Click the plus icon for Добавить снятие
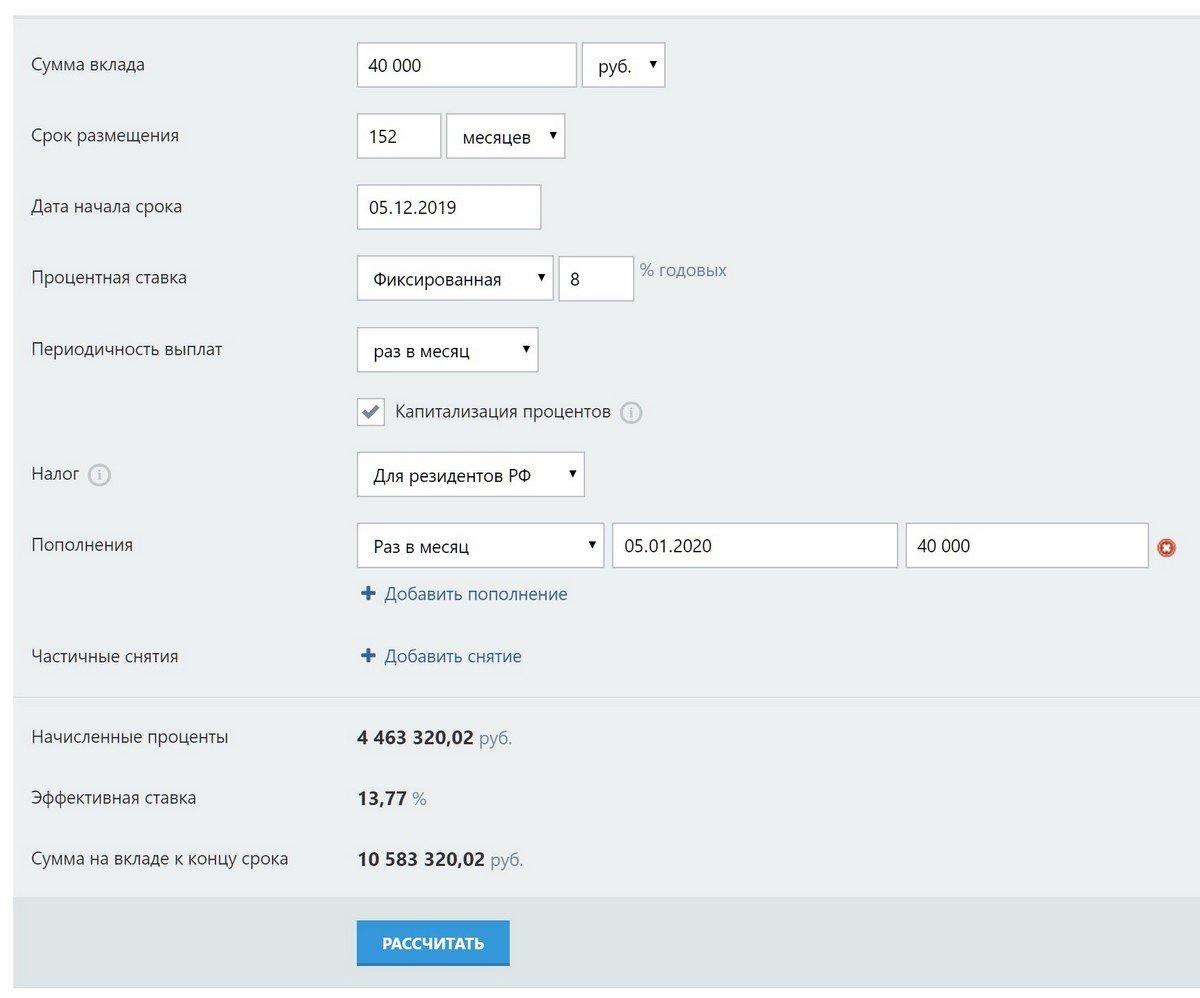This screenshot has height=998, width=1200. [368, 656]
